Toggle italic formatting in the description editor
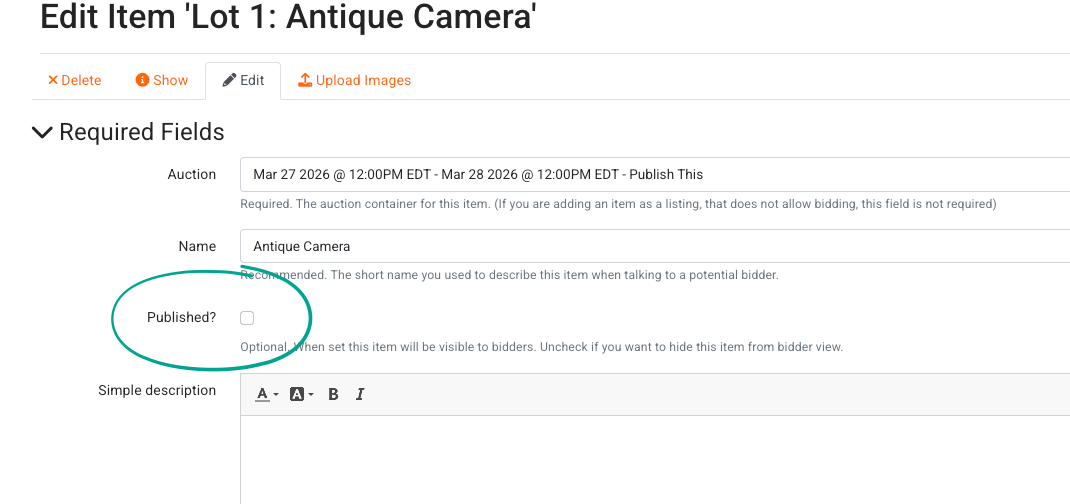Screen dimensions: 1070x504 (360, 394)
